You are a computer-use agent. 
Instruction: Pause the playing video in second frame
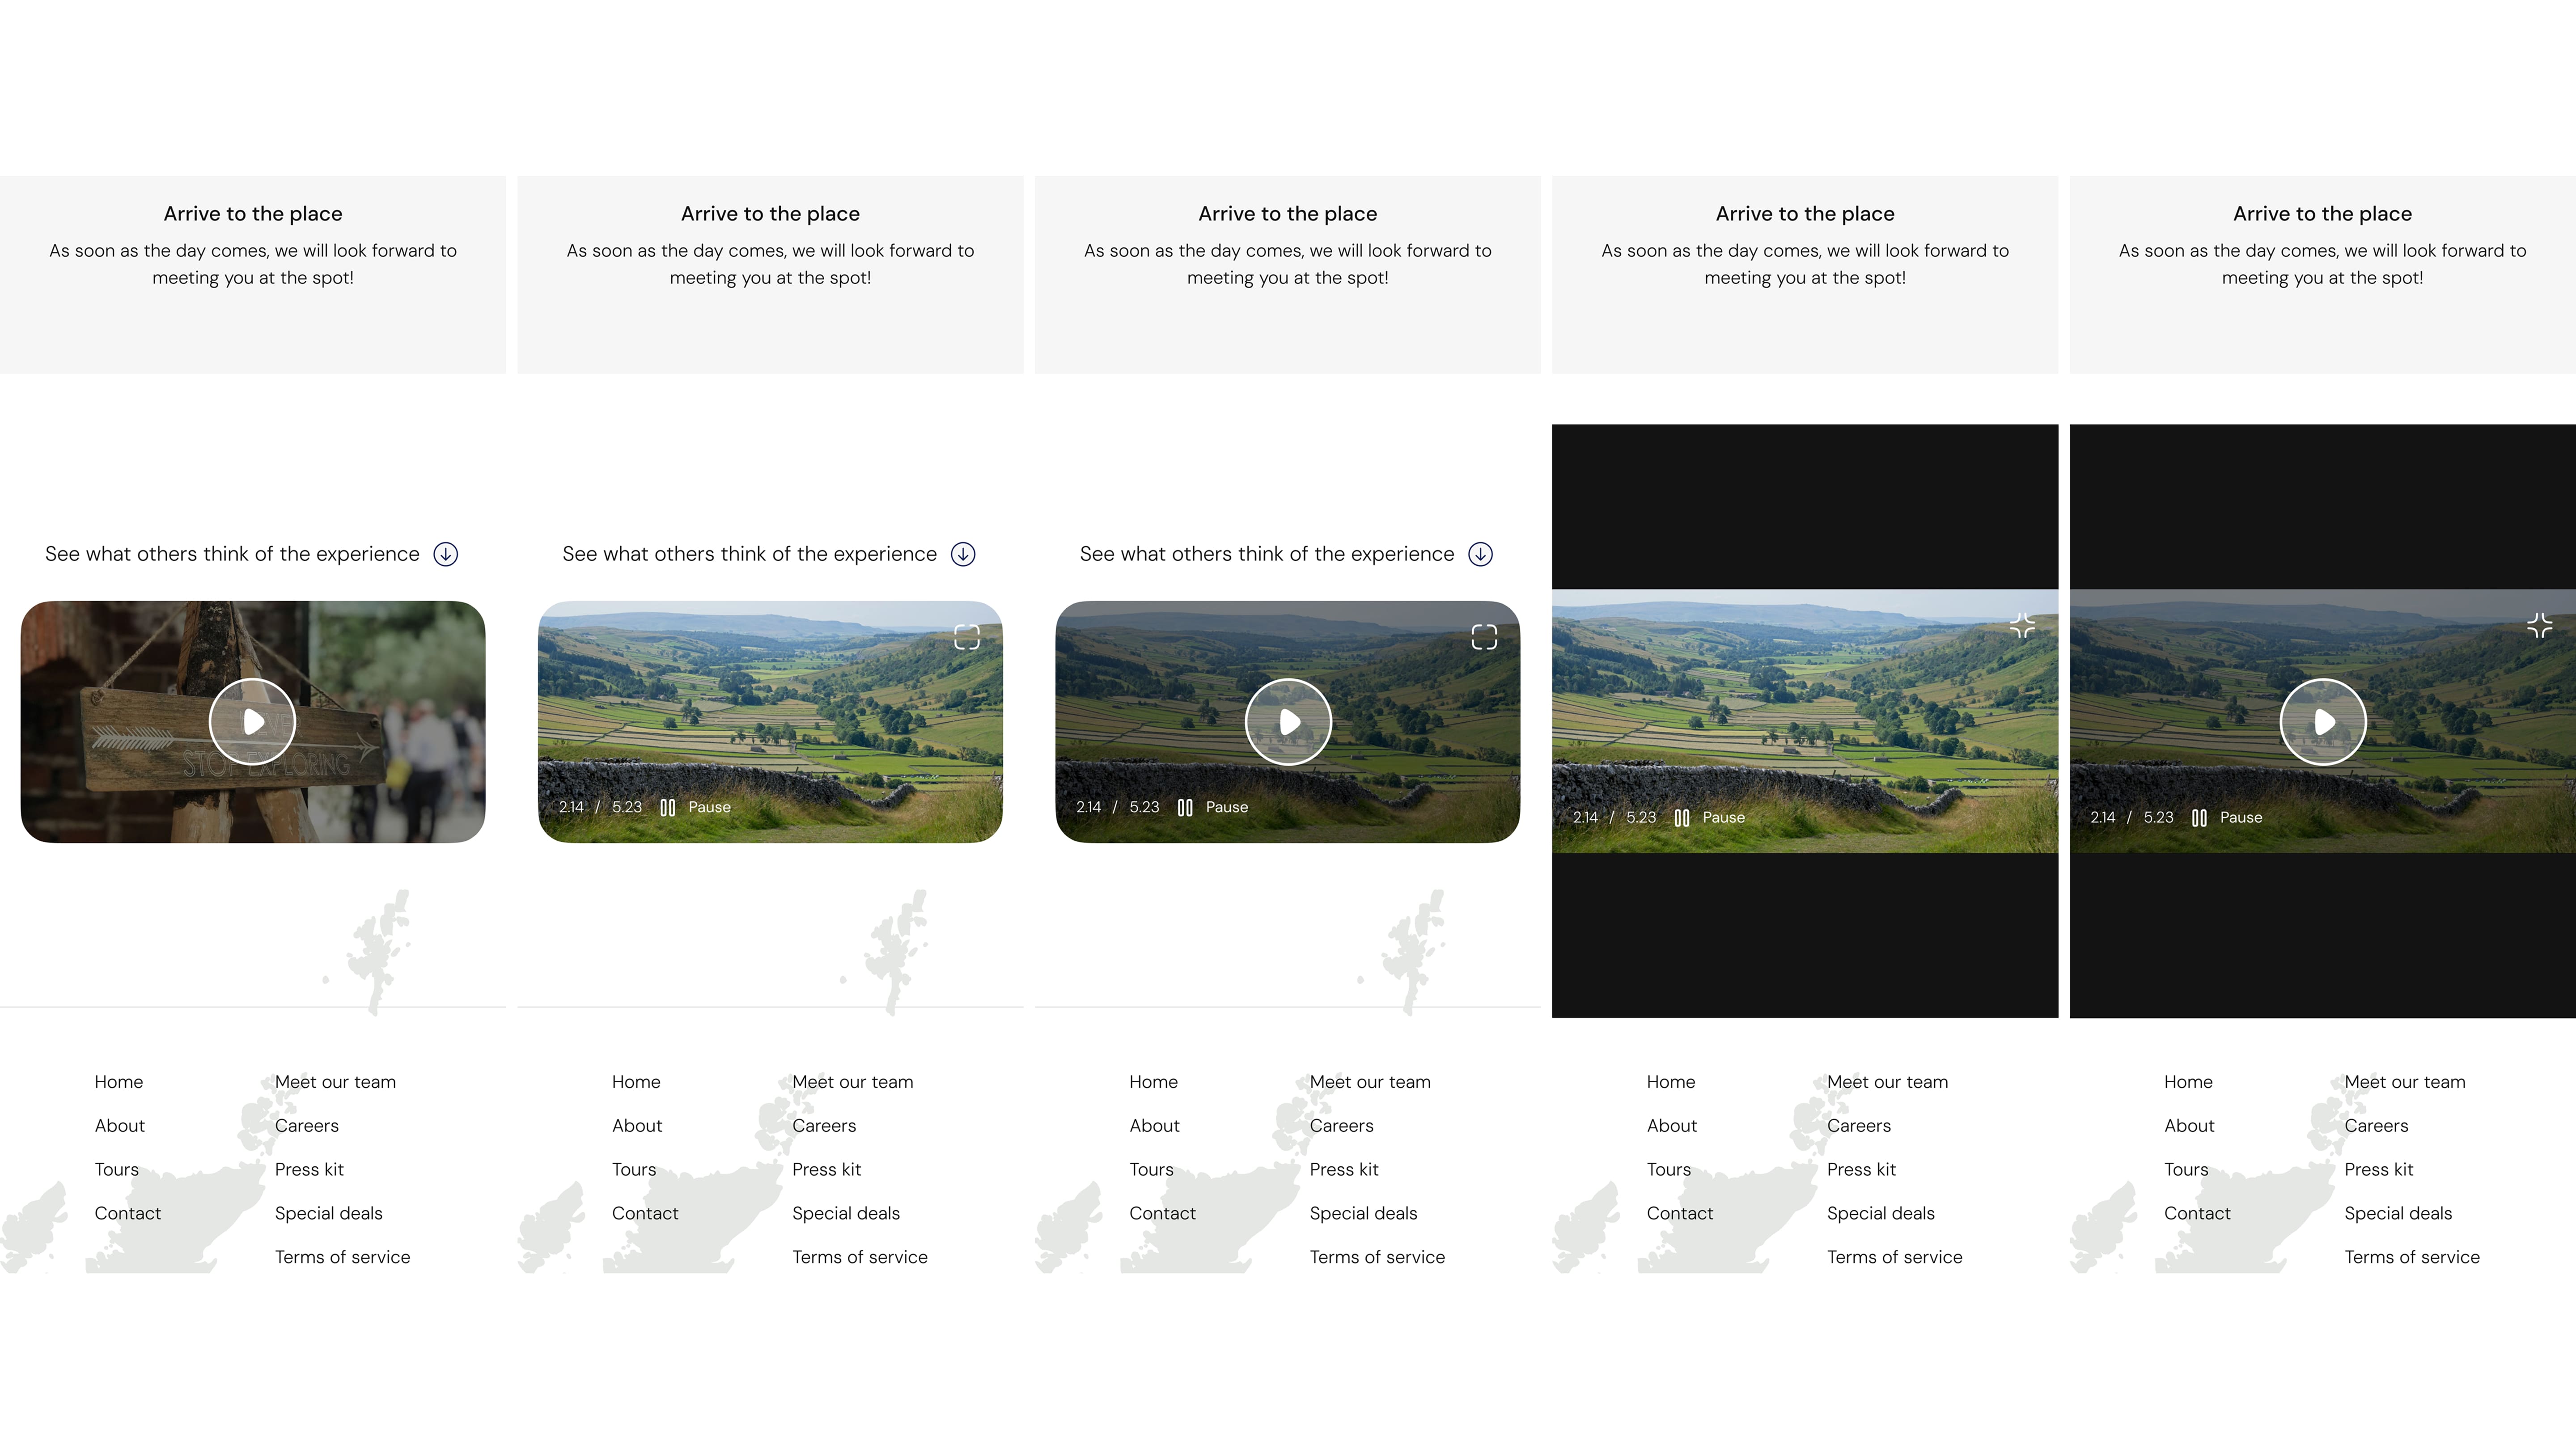point(696,807)
